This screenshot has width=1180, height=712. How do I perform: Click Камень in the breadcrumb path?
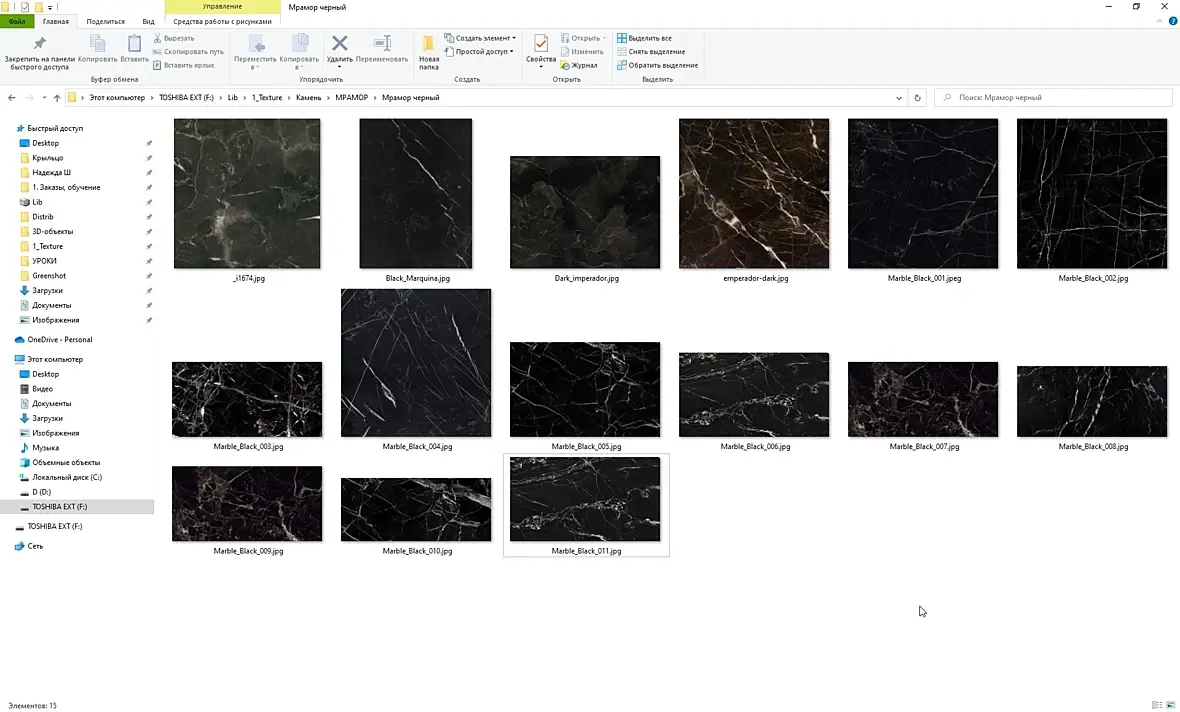[309, 98]
